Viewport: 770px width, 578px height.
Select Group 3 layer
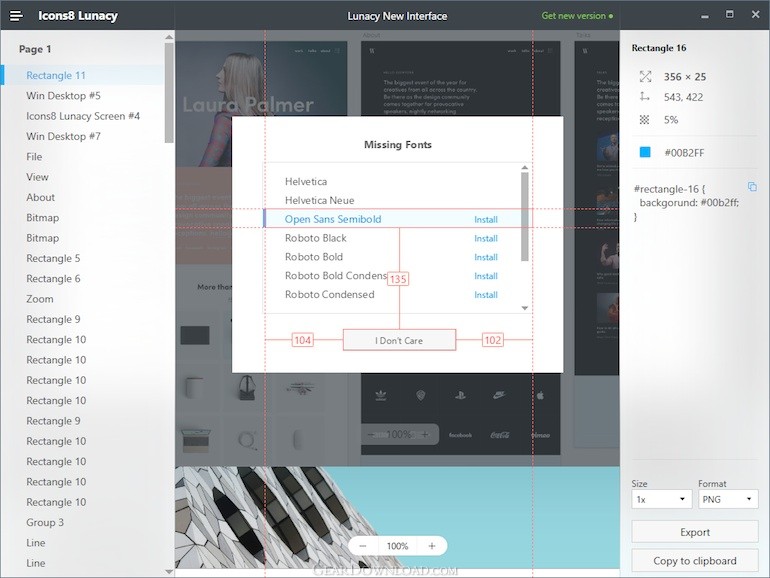click(x=45, y=523)
